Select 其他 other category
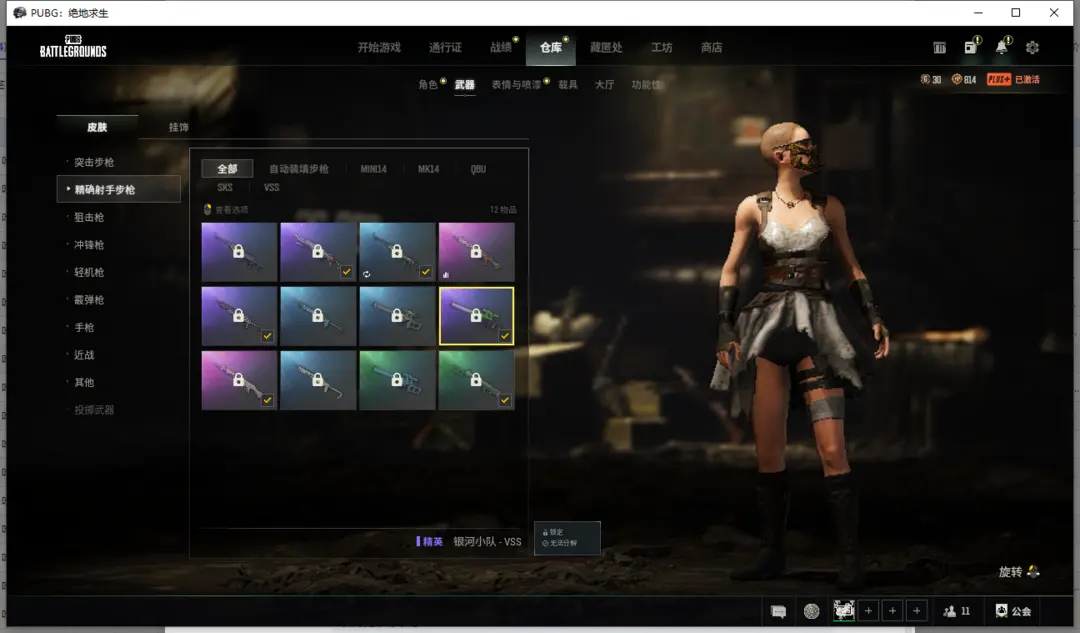This screenshot has width=1080, height=633. [84, 382]
